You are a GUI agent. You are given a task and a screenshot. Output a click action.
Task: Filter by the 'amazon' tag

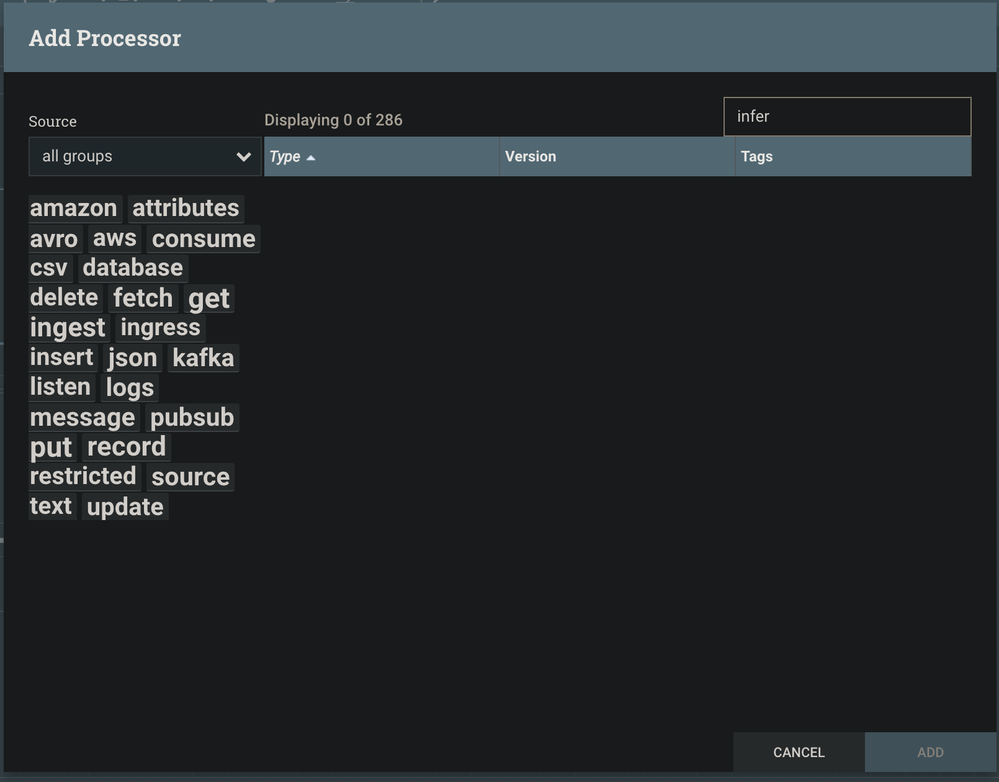[x=74, y=208]
